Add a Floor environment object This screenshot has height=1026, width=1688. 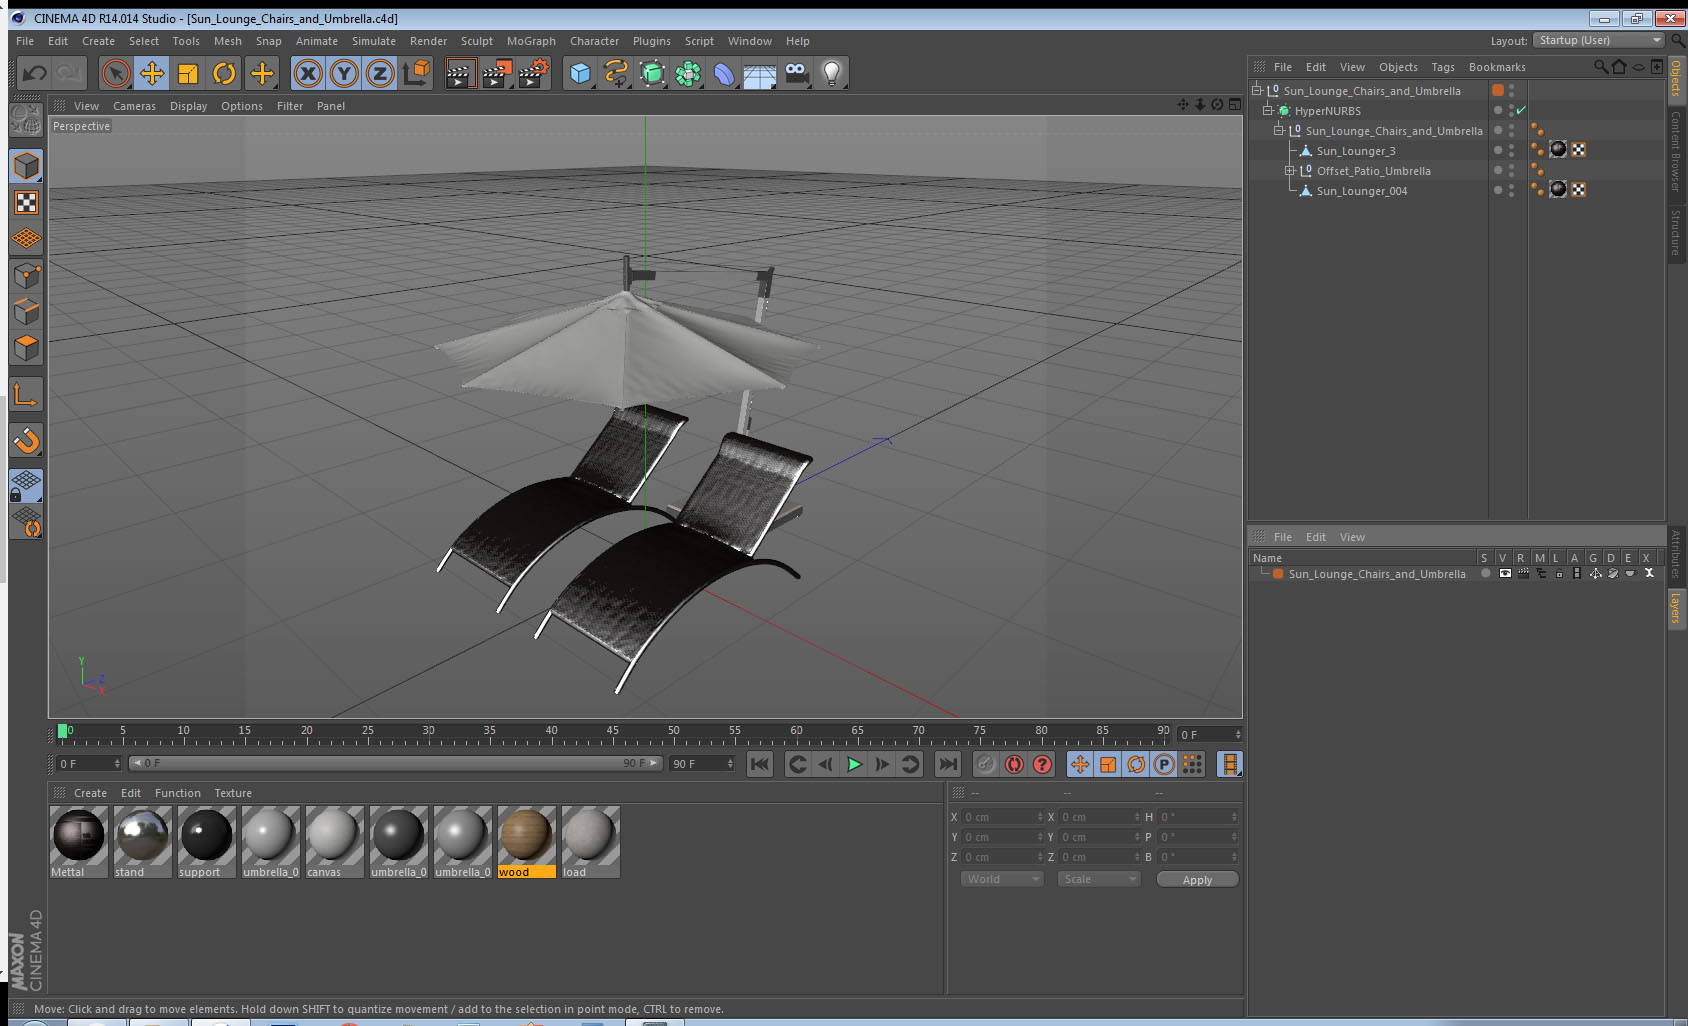(760, 73)
